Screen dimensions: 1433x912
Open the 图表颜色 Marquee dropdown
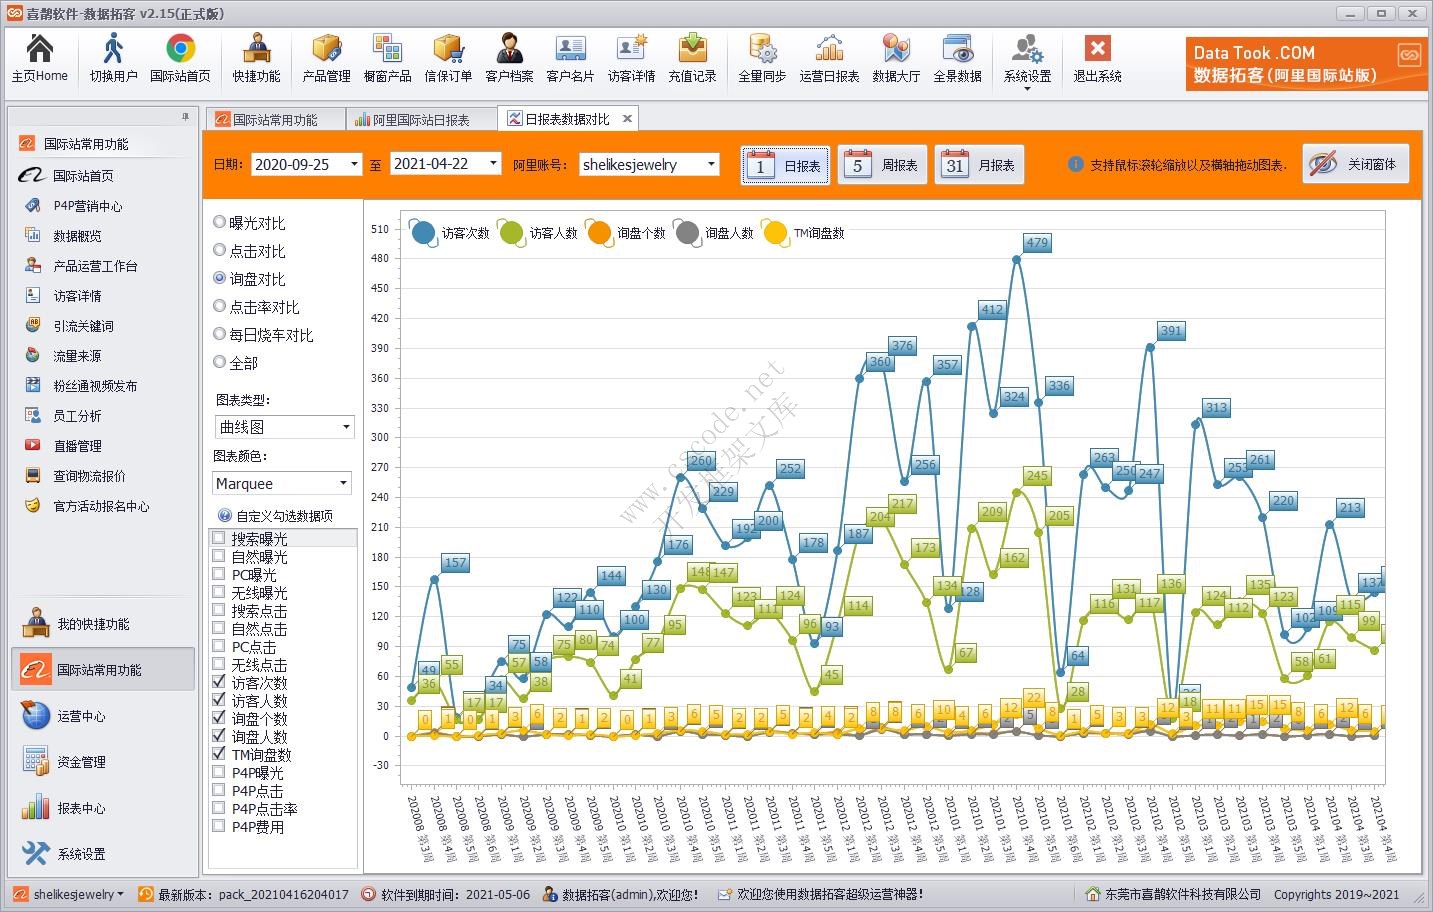point(343,483)
